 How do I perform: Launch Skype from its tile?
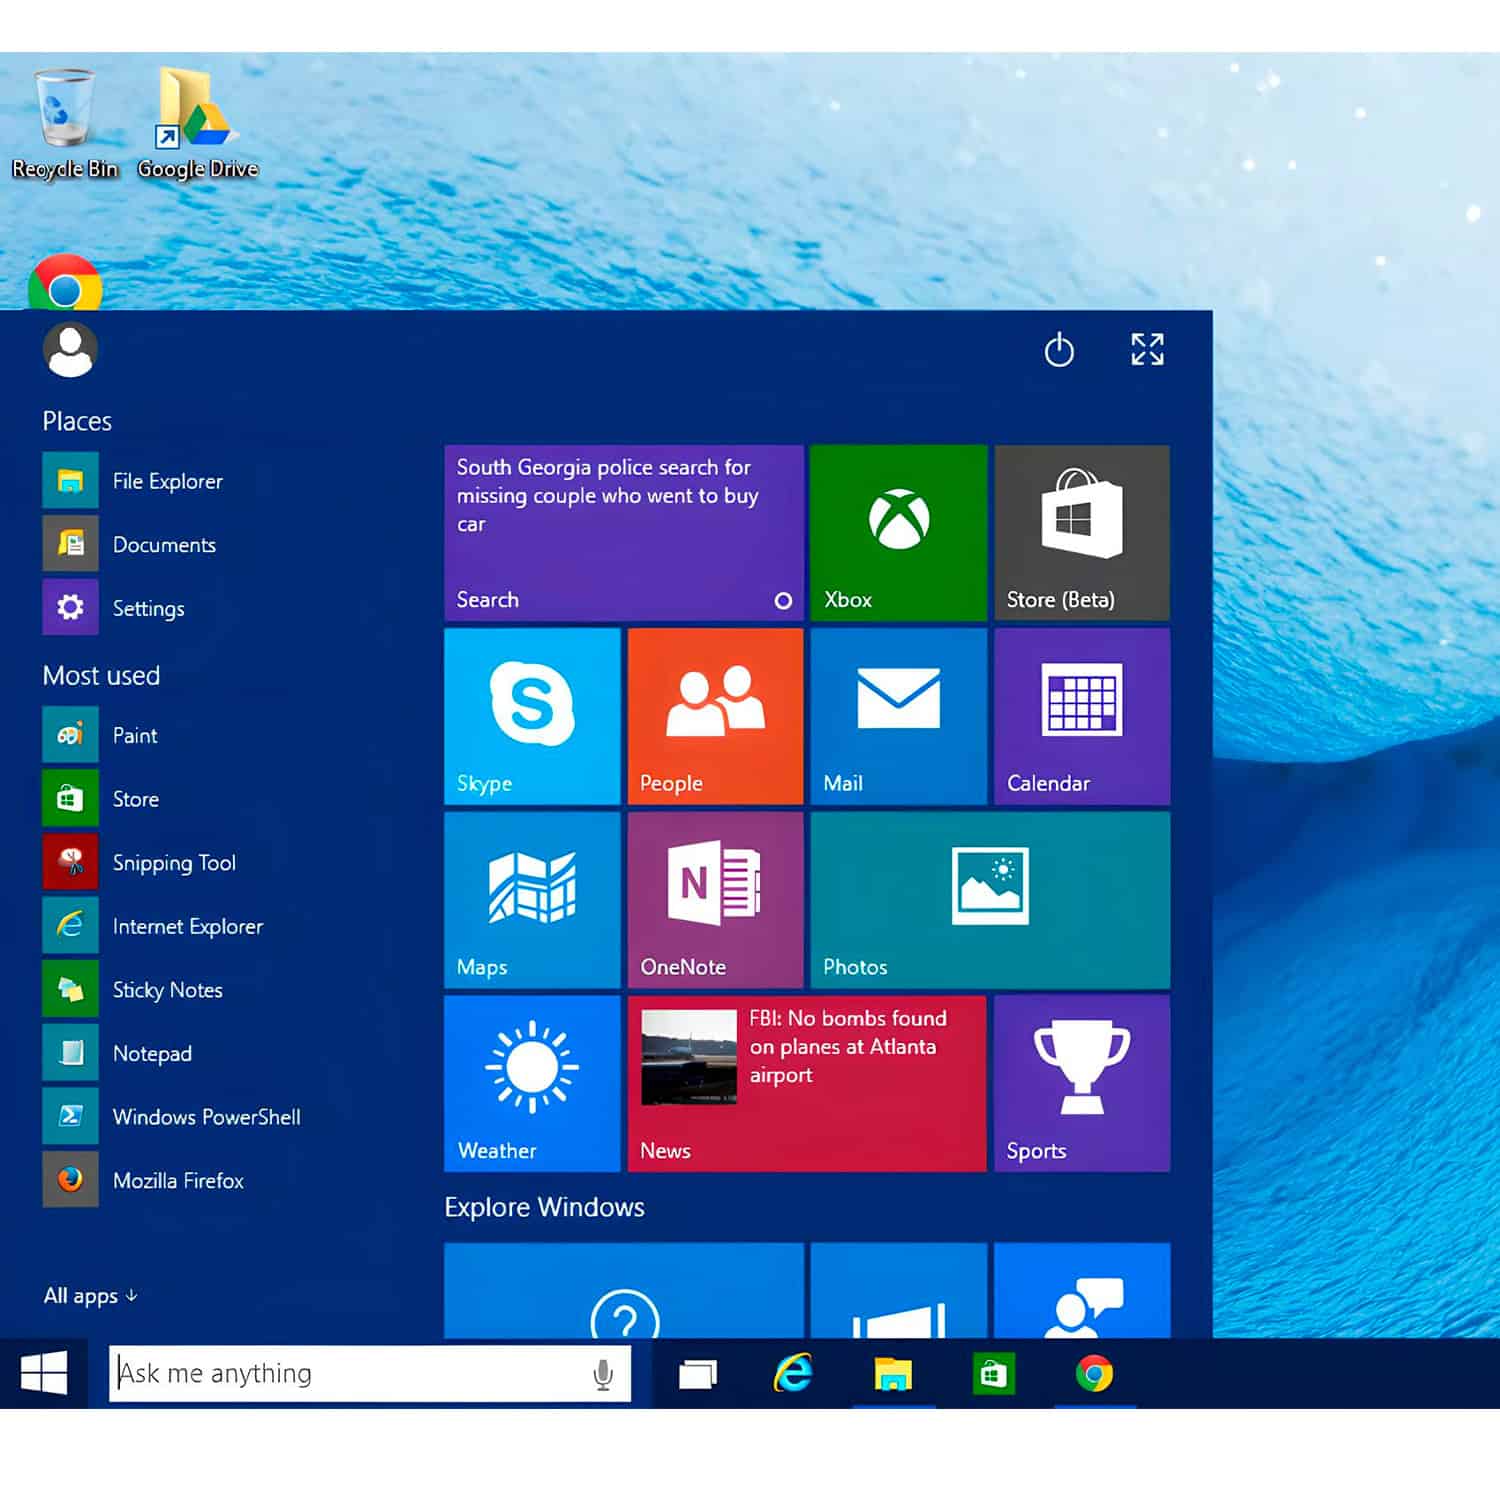(x=531, y=715)
